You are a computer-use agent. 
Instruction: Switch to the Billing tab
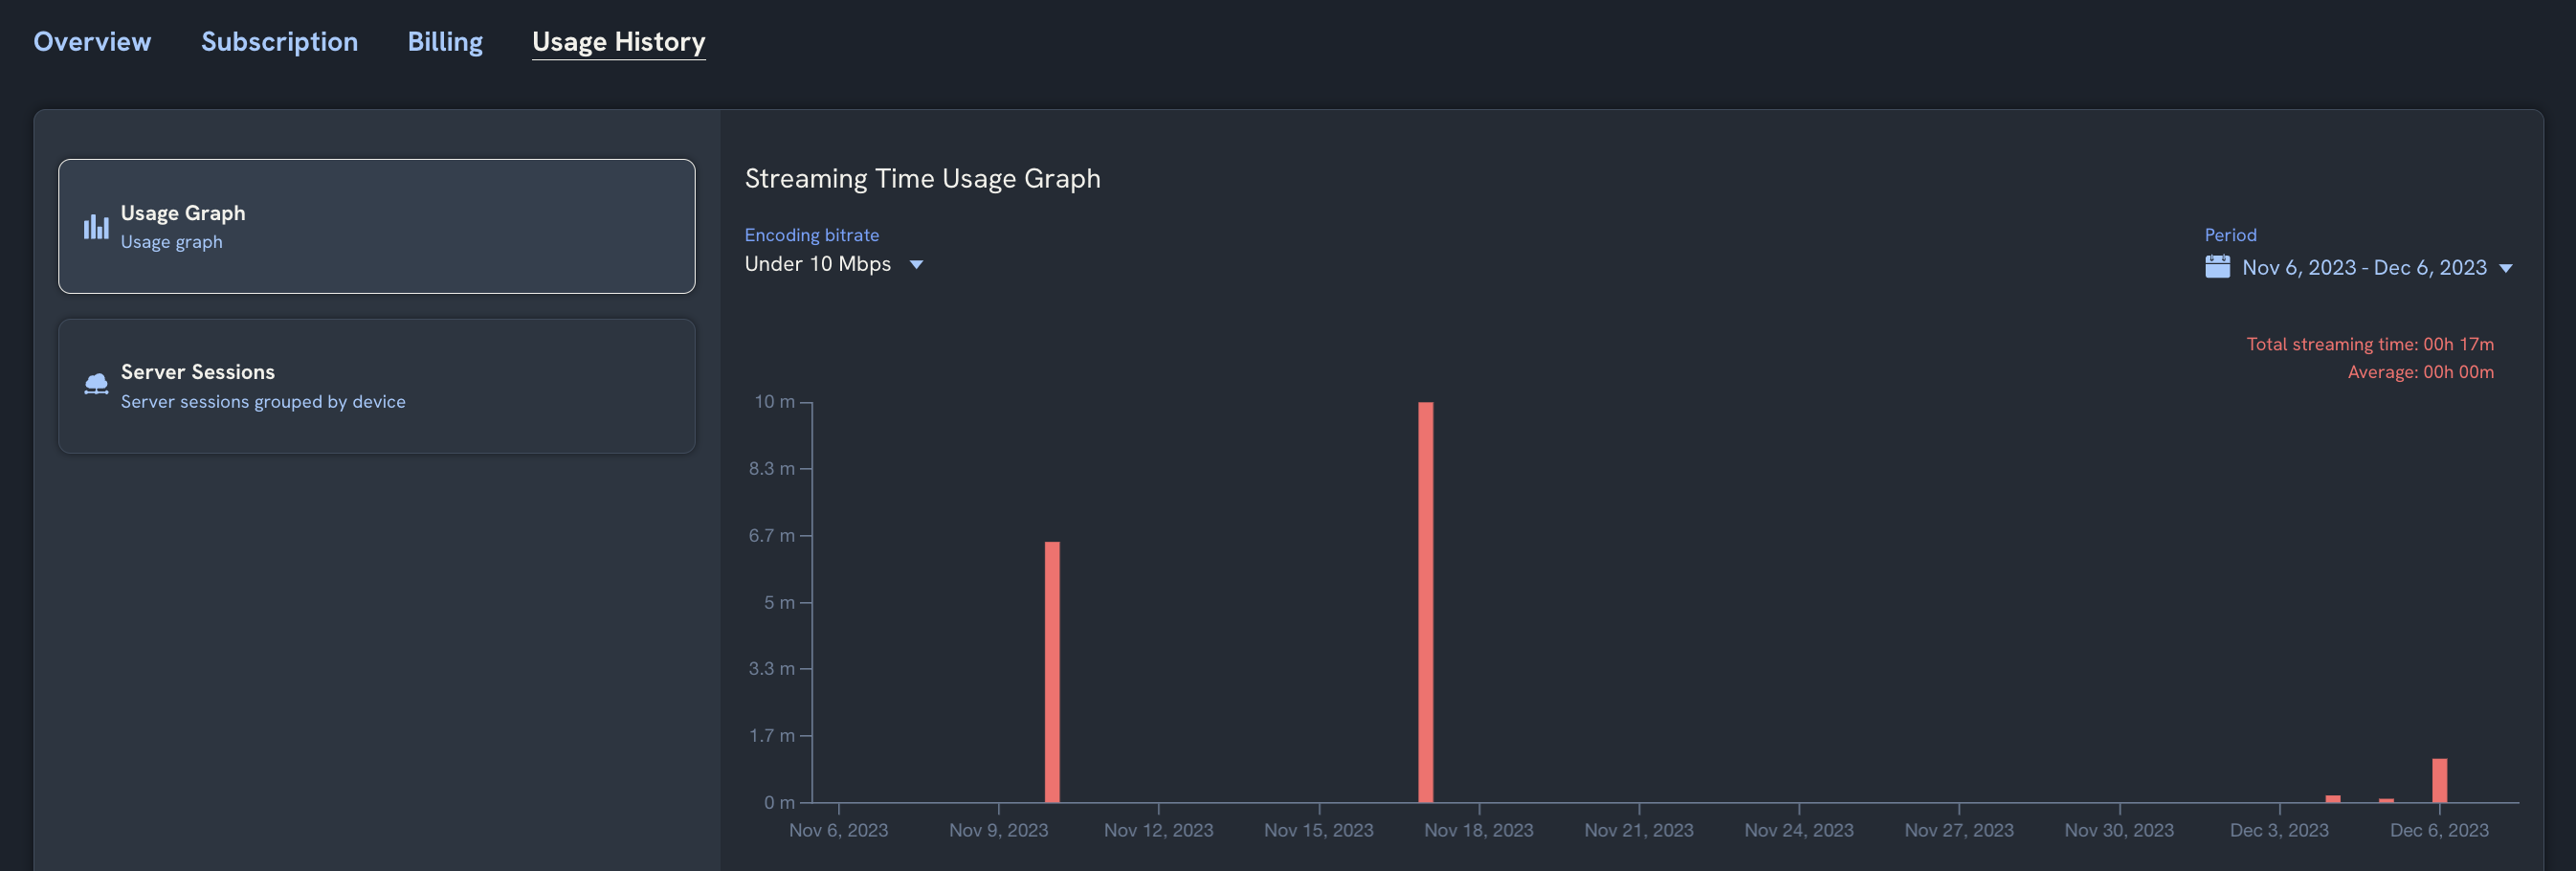pos(445,41)
